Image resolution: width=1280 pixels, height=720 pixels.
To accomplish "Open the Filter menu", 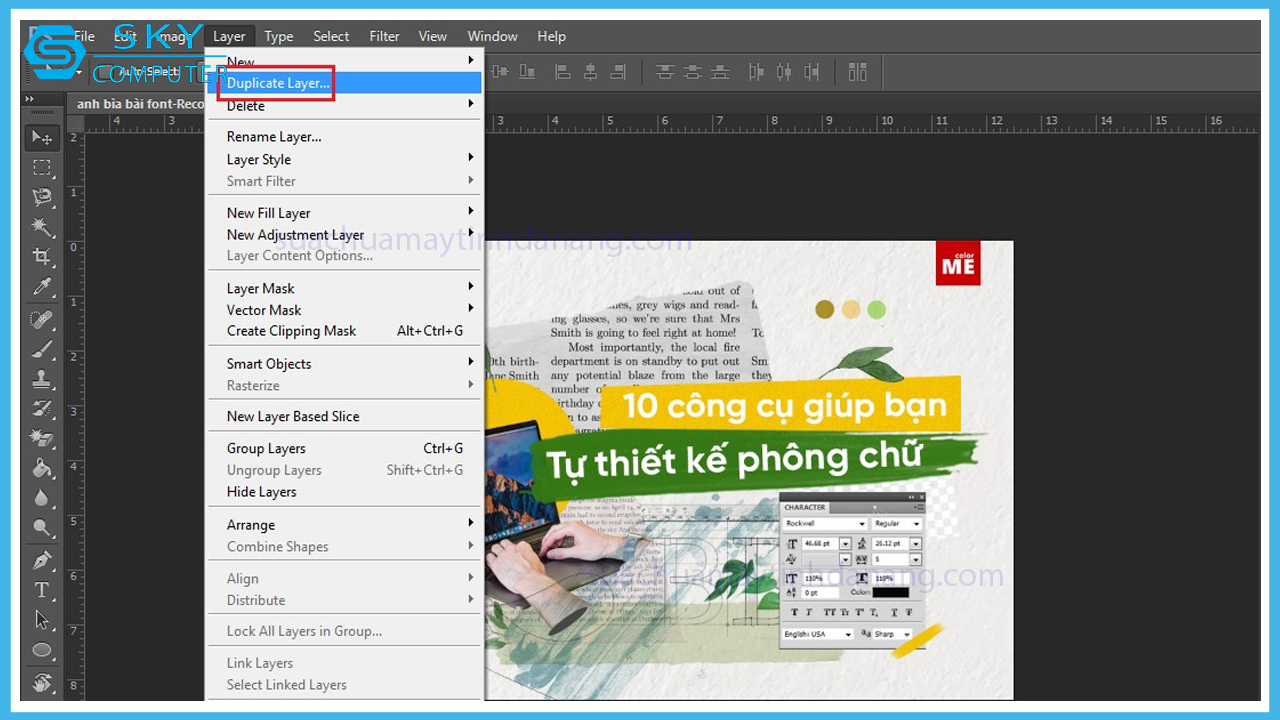I will pyautogui.click(x=384, y=36).
